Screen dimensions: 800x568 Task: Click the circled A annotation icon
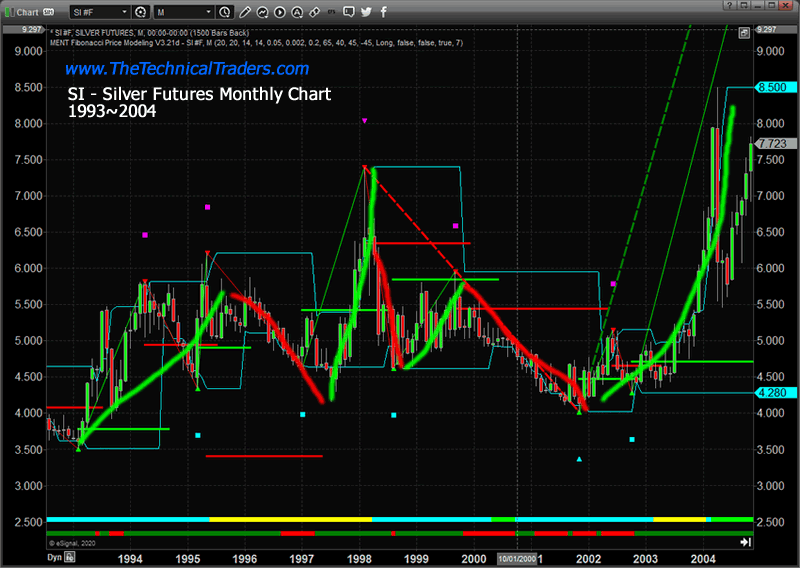(x=297, y=12)
